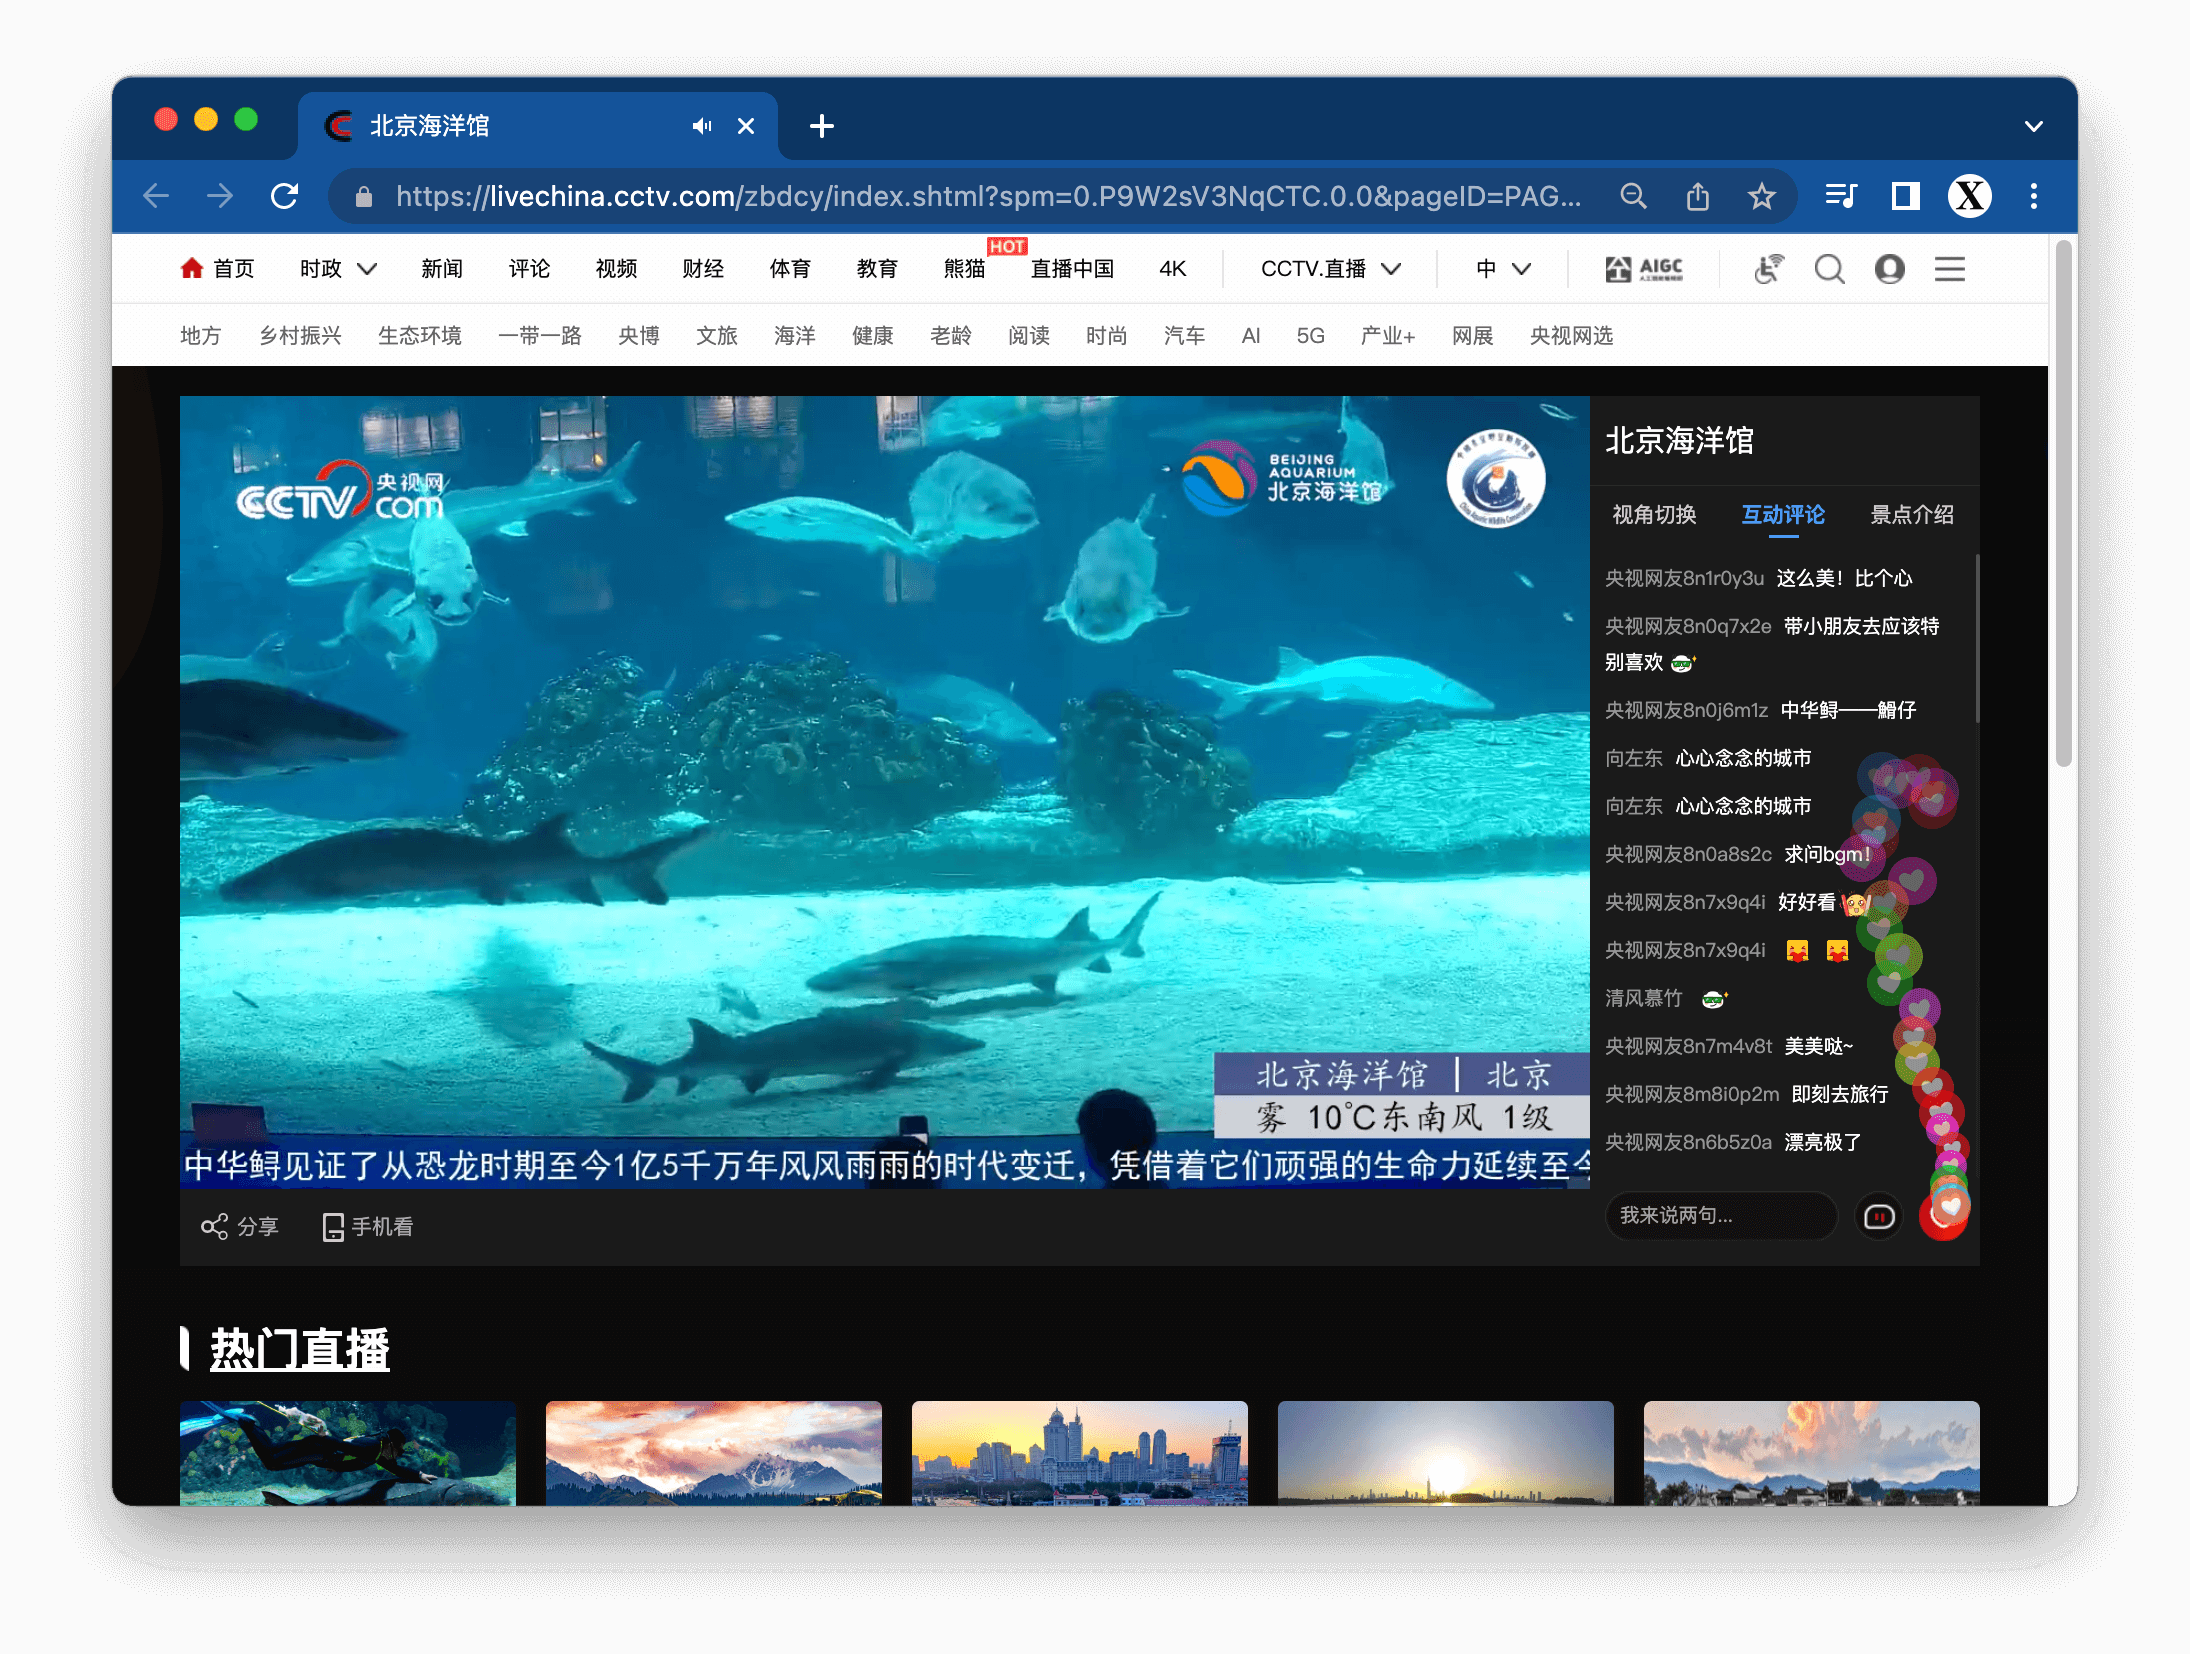Click the red heart like button

tap(1943, 1217)
